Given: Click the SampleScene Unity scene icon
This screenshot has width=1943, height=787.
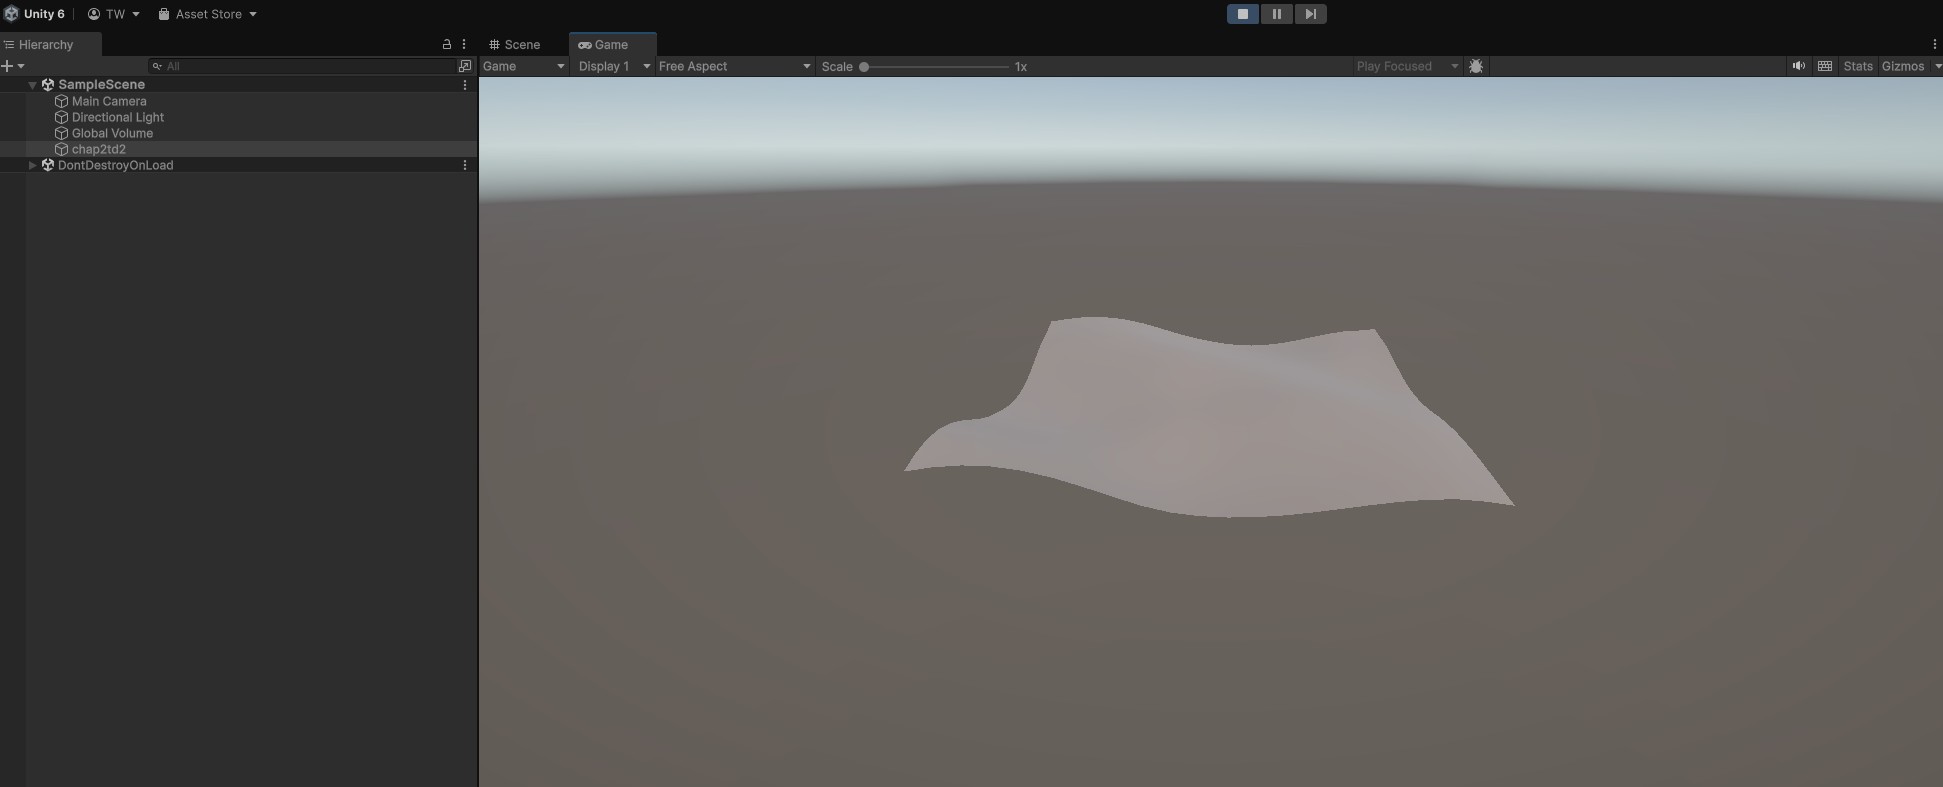Looking at the screenshot, I should click(x=47, y=85).
